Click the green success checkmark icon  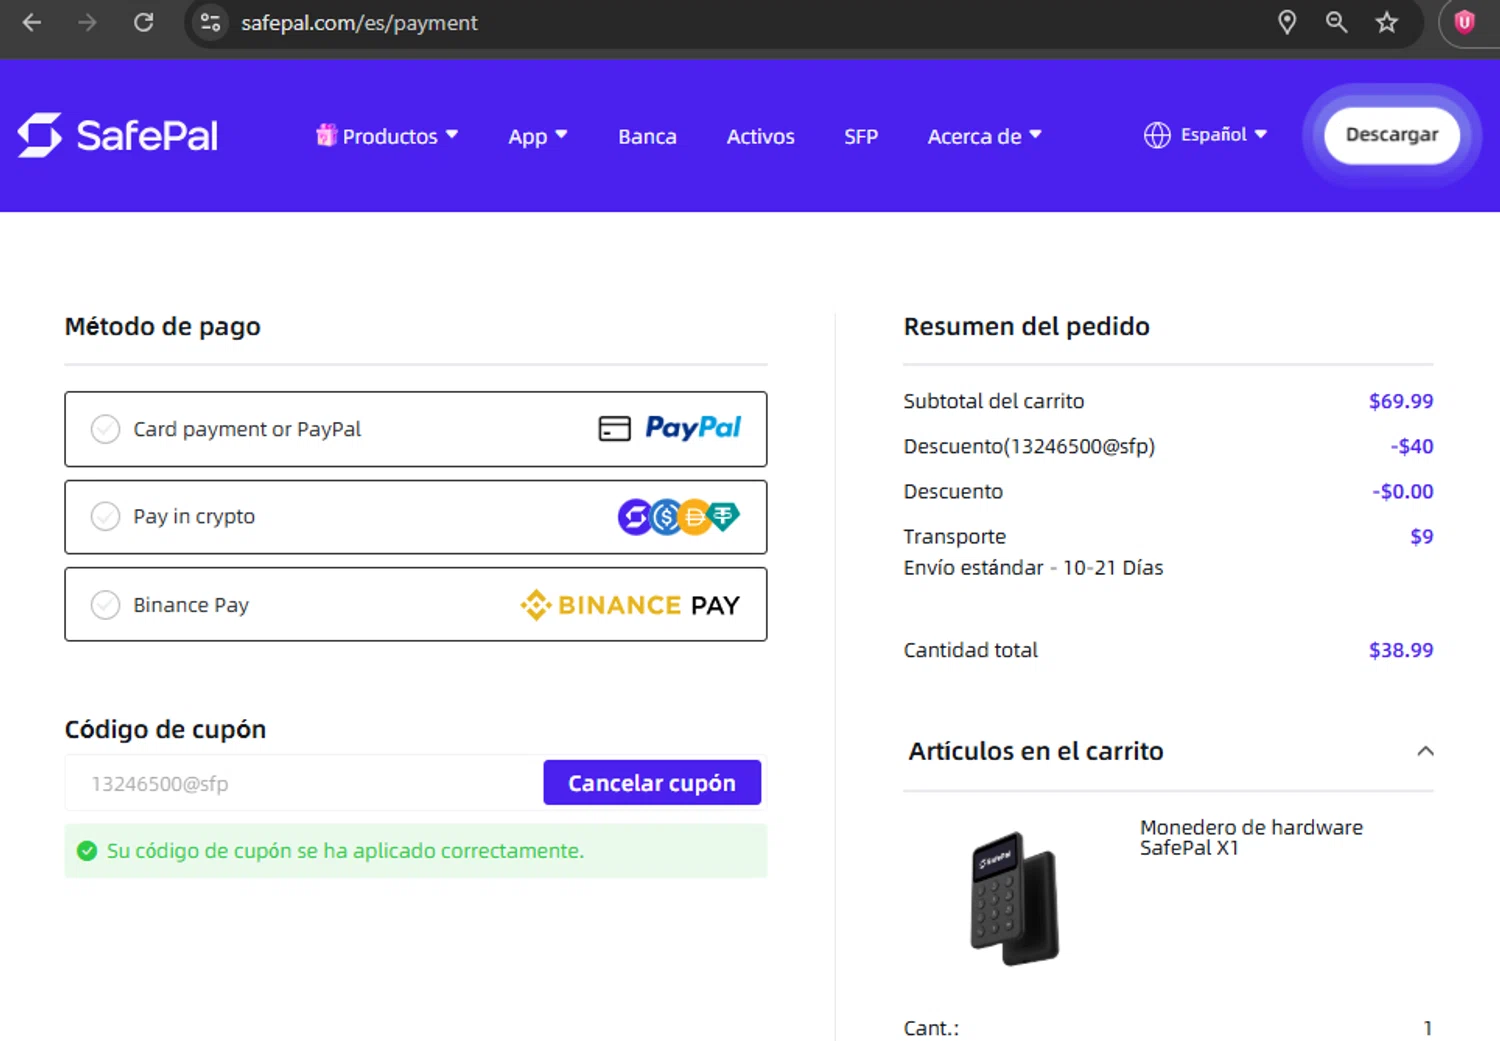point(87,851)
